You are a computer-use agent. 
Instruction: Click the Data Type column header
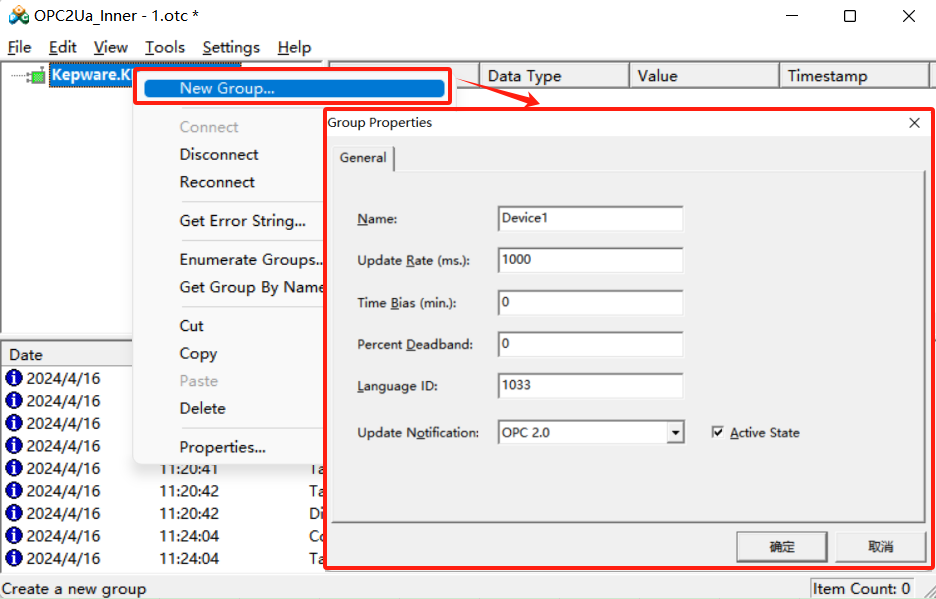555,76
